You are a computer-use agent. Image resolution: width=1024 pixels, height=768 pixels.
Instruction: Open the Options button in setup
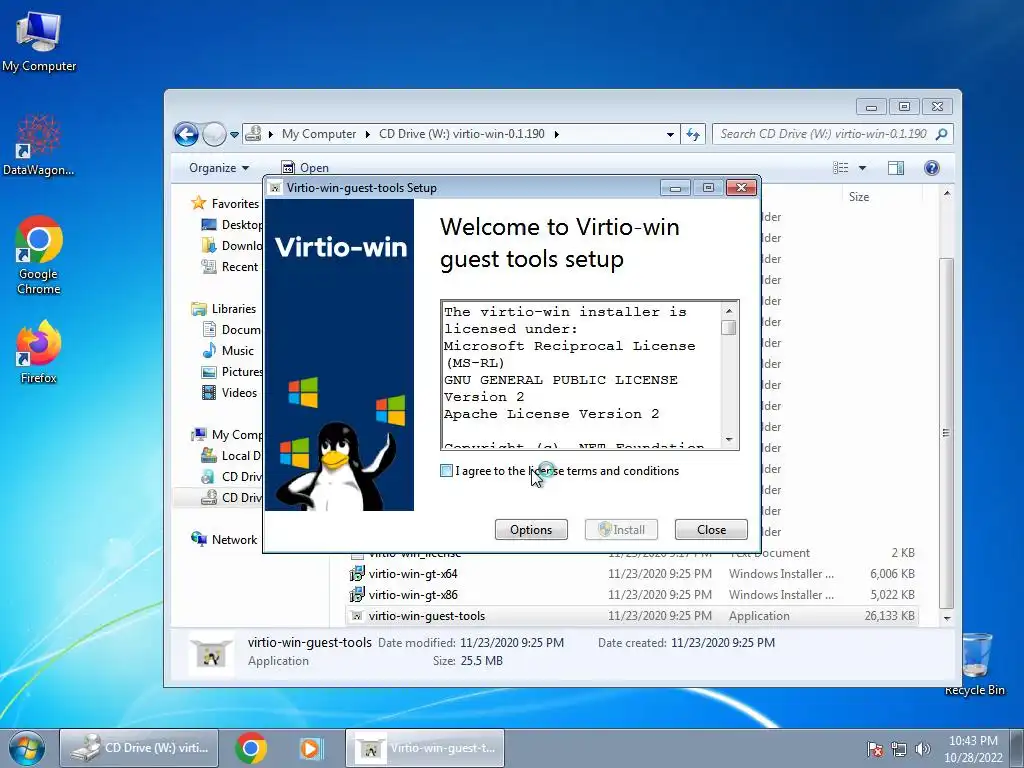coord(531,530)
